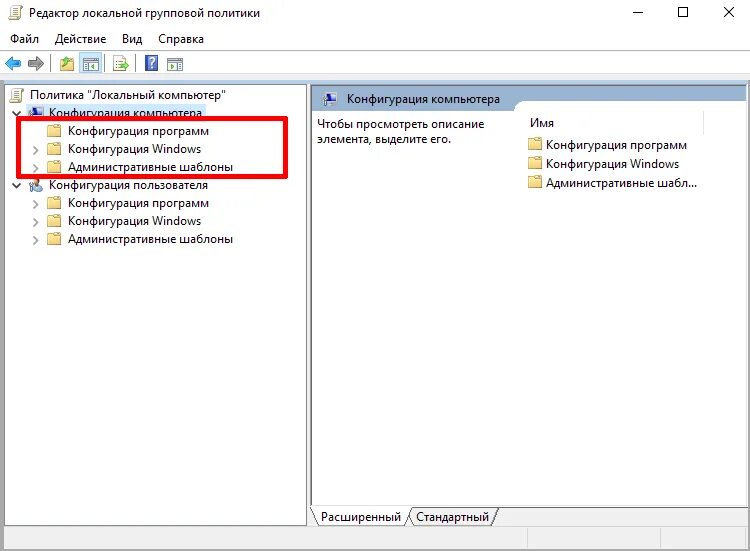Select Конфигурация Windows in the right list
Viewport: 750px width, 551px height.
tap(612, 164)
